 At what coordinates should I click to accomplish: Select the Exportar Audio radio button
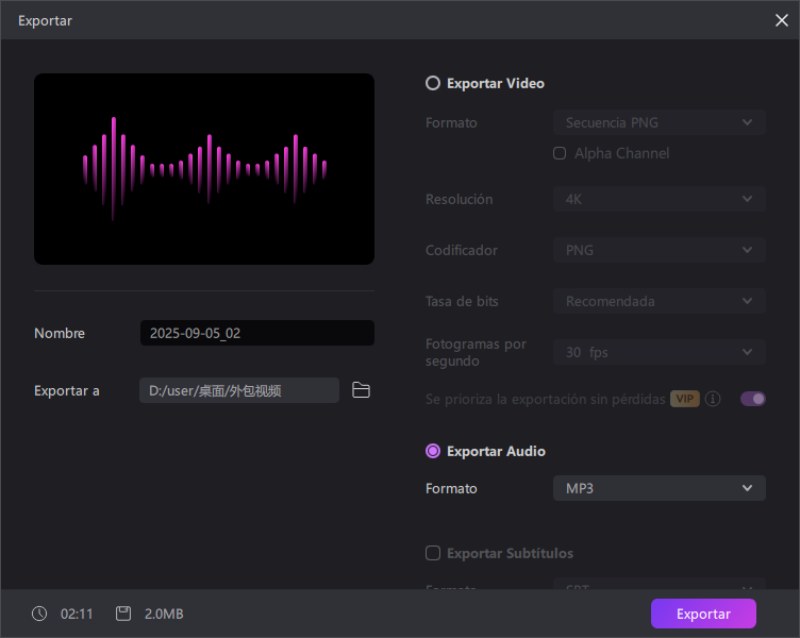click(433, 451)
